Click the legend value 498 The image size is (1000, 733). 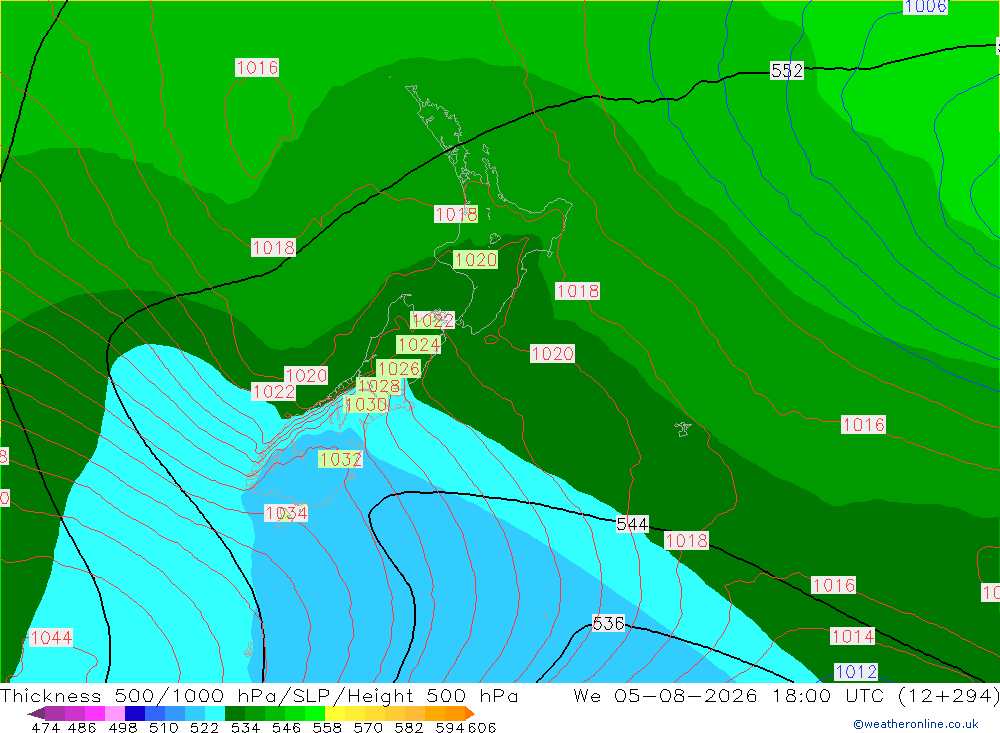(122, 727)
